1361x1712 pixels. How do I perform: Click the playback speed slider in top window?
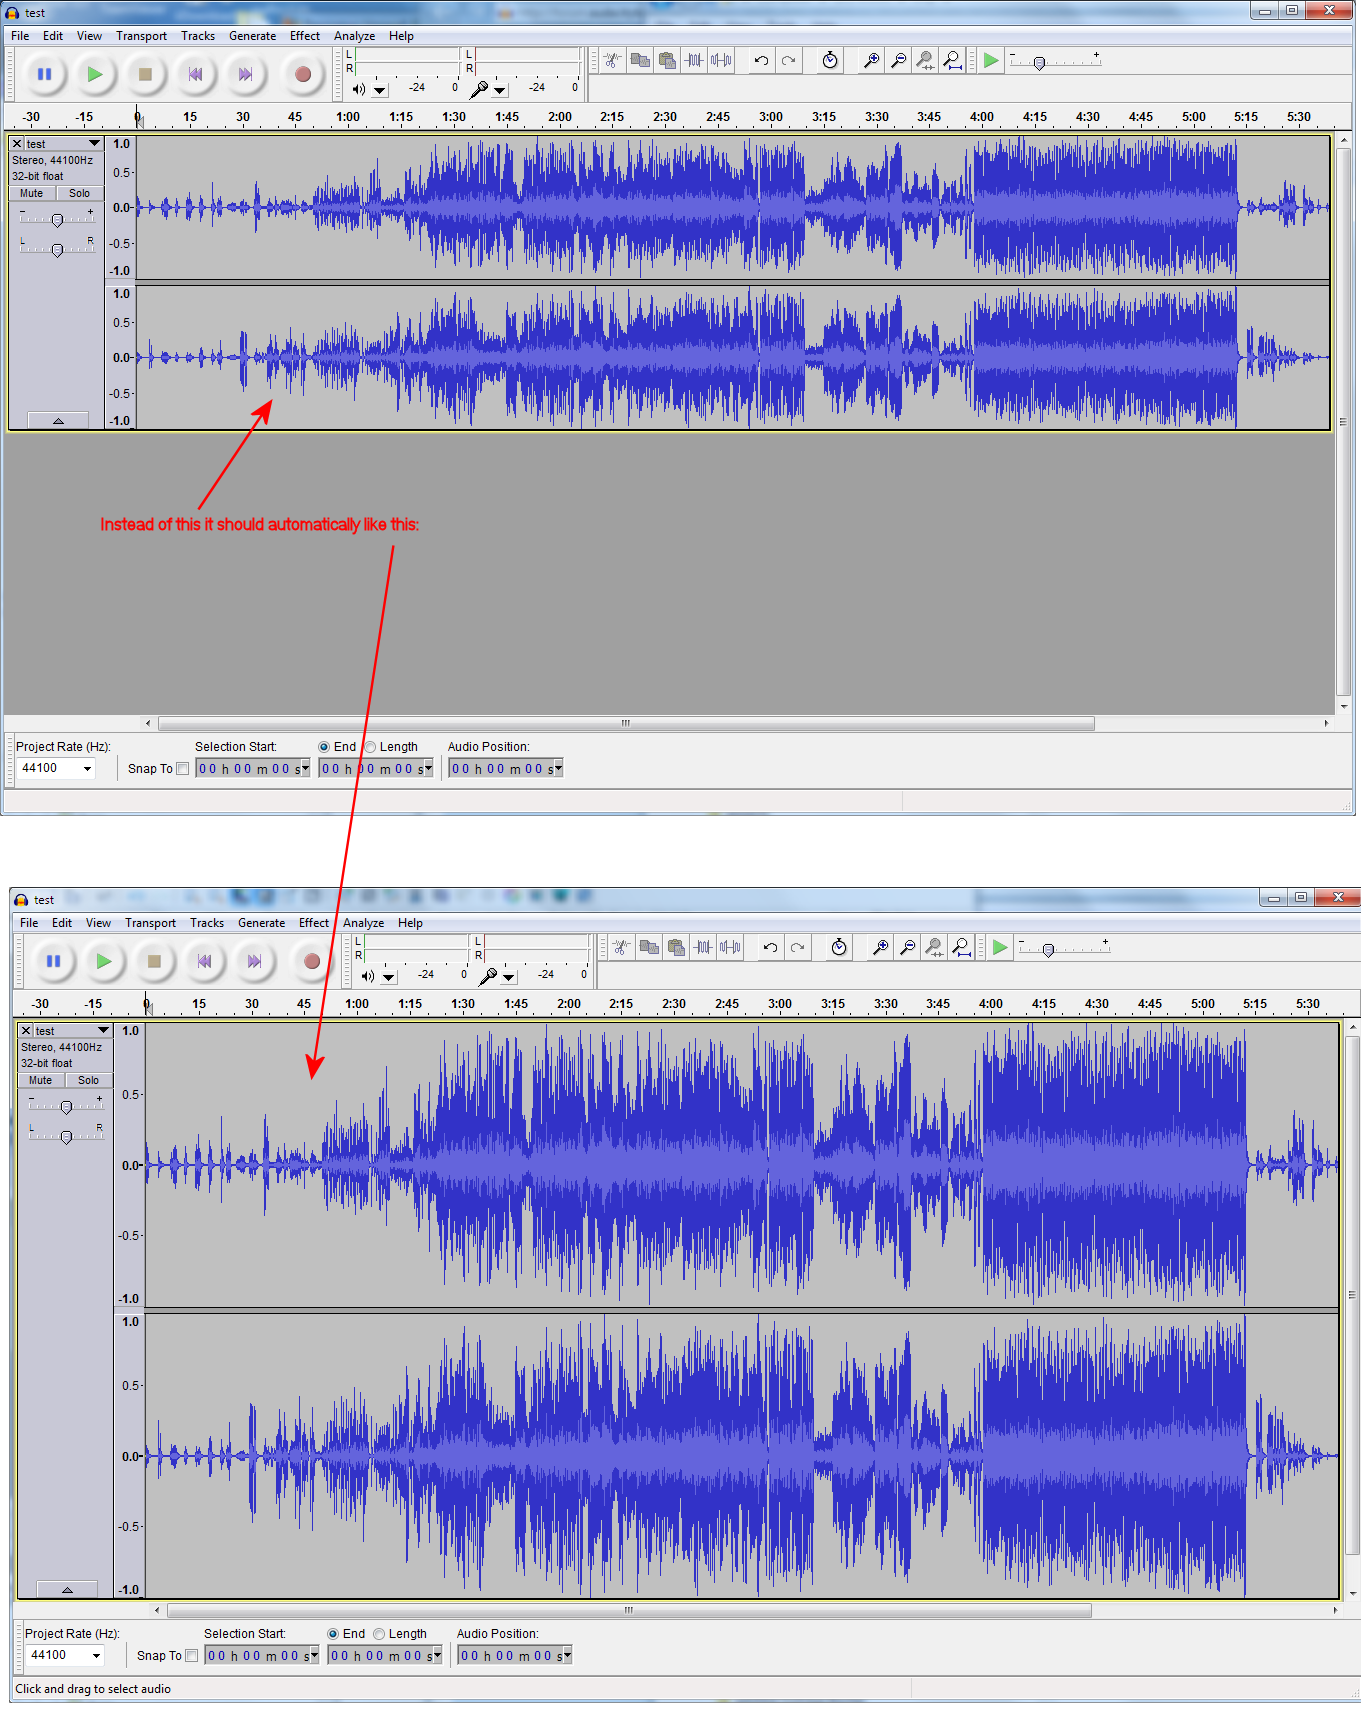(1055, 61)
